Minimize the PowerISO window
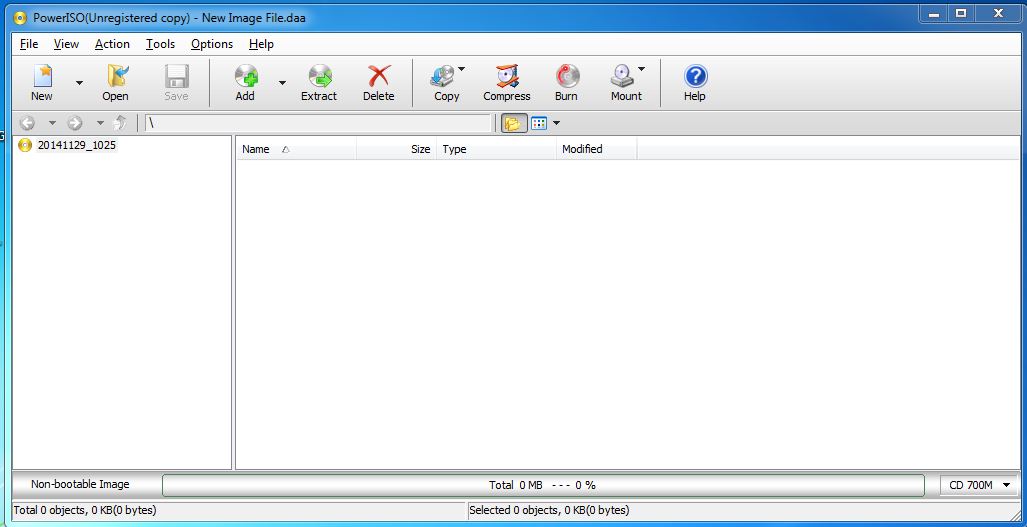This screenshot has width=1027, height=527. [933, 13]
